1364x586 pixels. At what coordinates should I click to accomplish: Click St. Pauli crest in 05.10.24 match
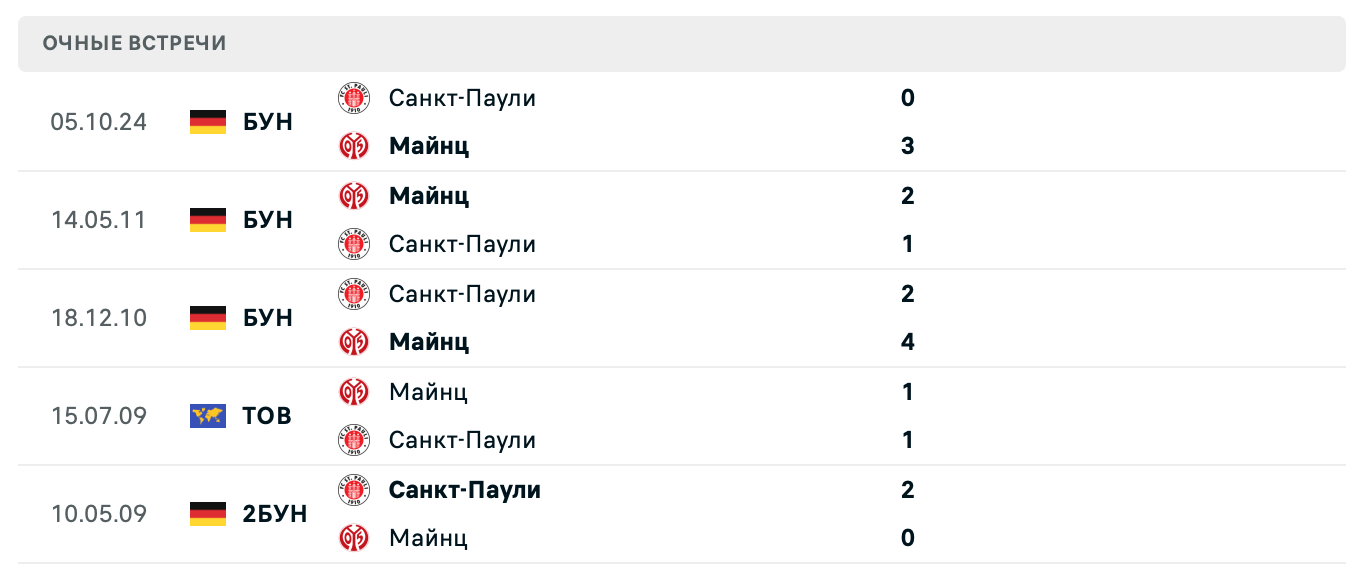[353, 98]
